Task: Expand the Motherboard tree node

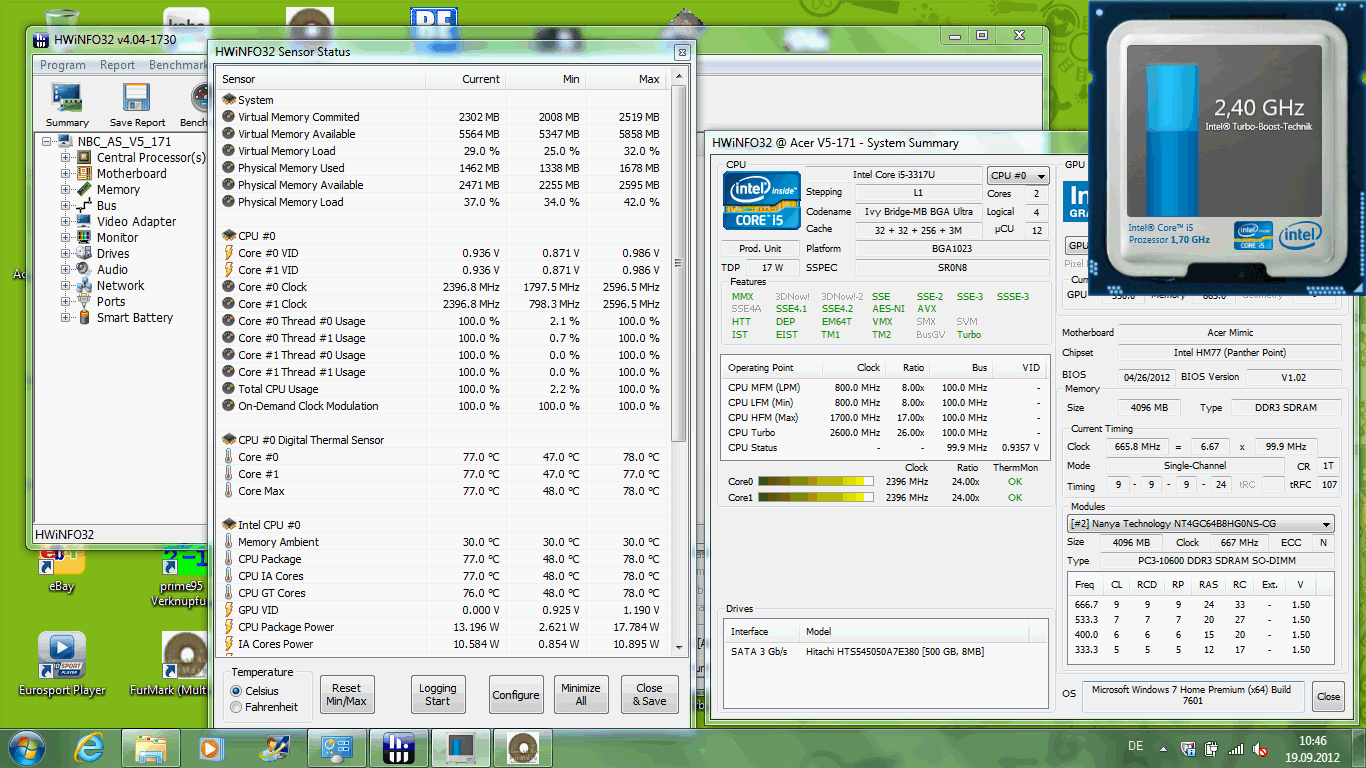Action: pos(66,174)
